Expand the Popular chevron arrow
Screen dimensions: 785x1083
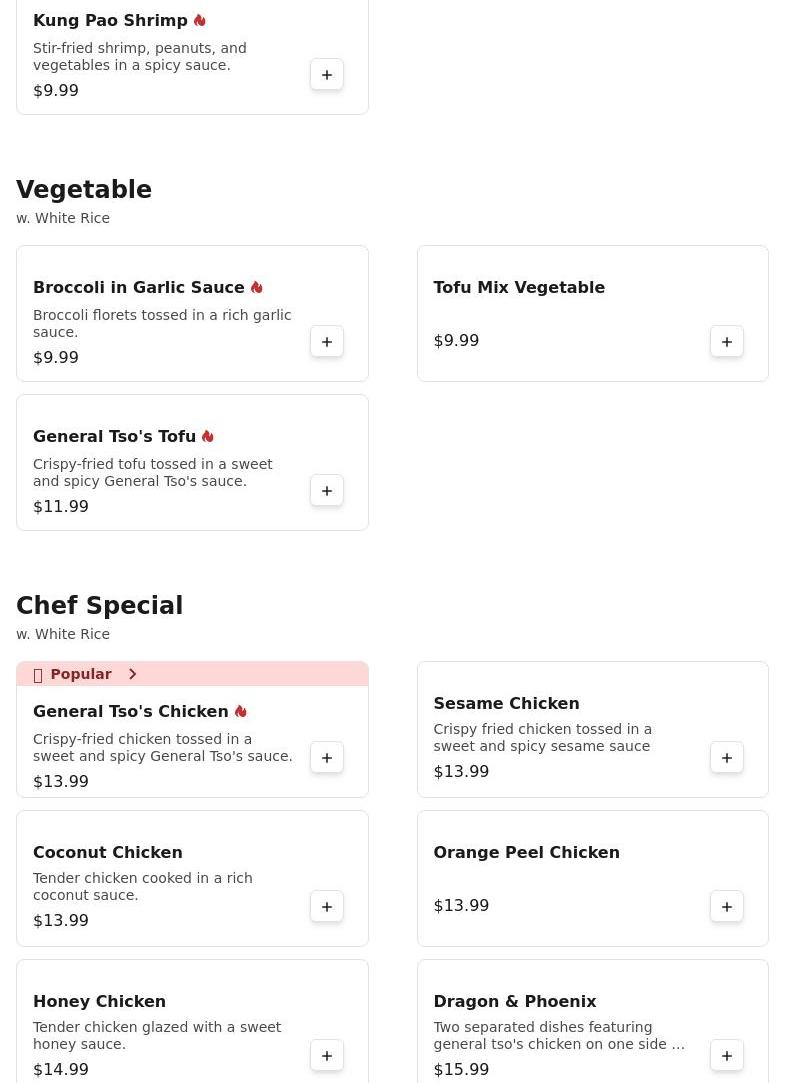tap(133, 674)
